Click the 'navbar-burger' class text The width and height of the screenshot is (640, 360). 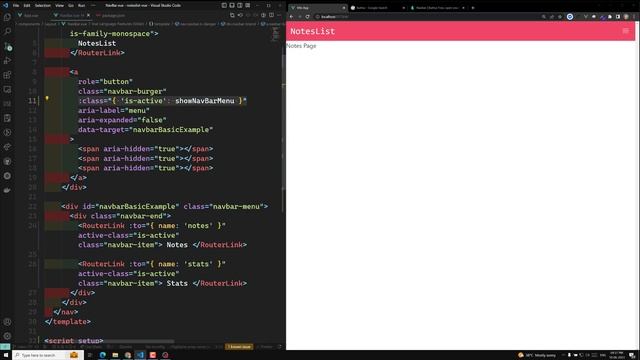(x=135, y=91)
